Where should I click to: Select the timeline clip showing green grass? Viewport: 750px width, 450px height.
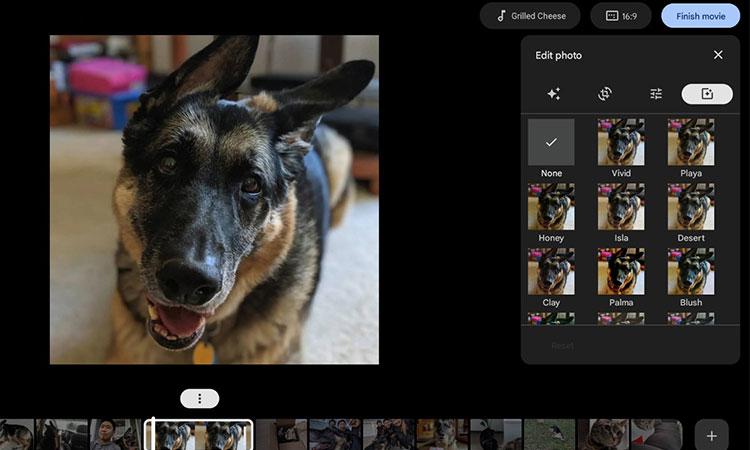pos(549,435)
